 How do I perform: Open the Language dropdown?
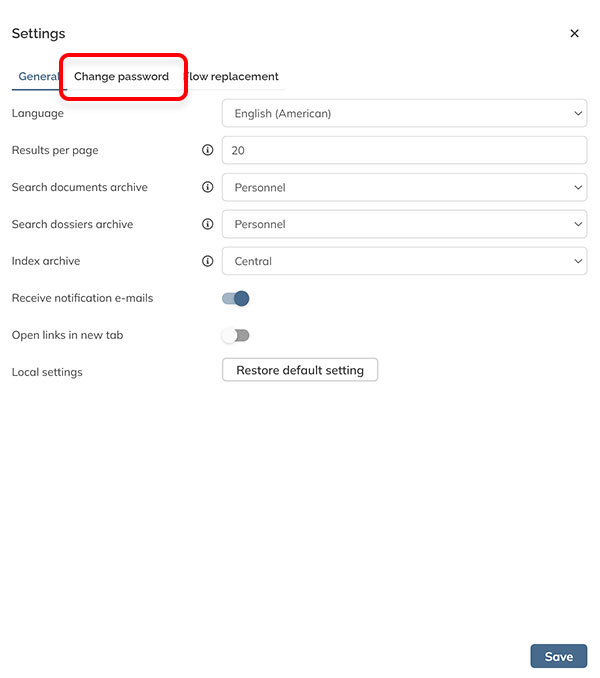coord(404,113)
